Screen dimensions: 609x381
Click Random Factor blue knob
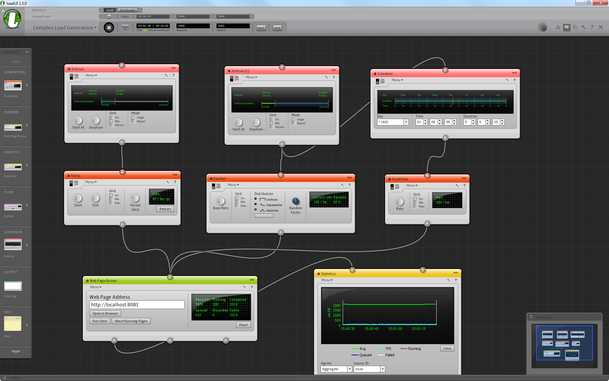coord(296,201)
